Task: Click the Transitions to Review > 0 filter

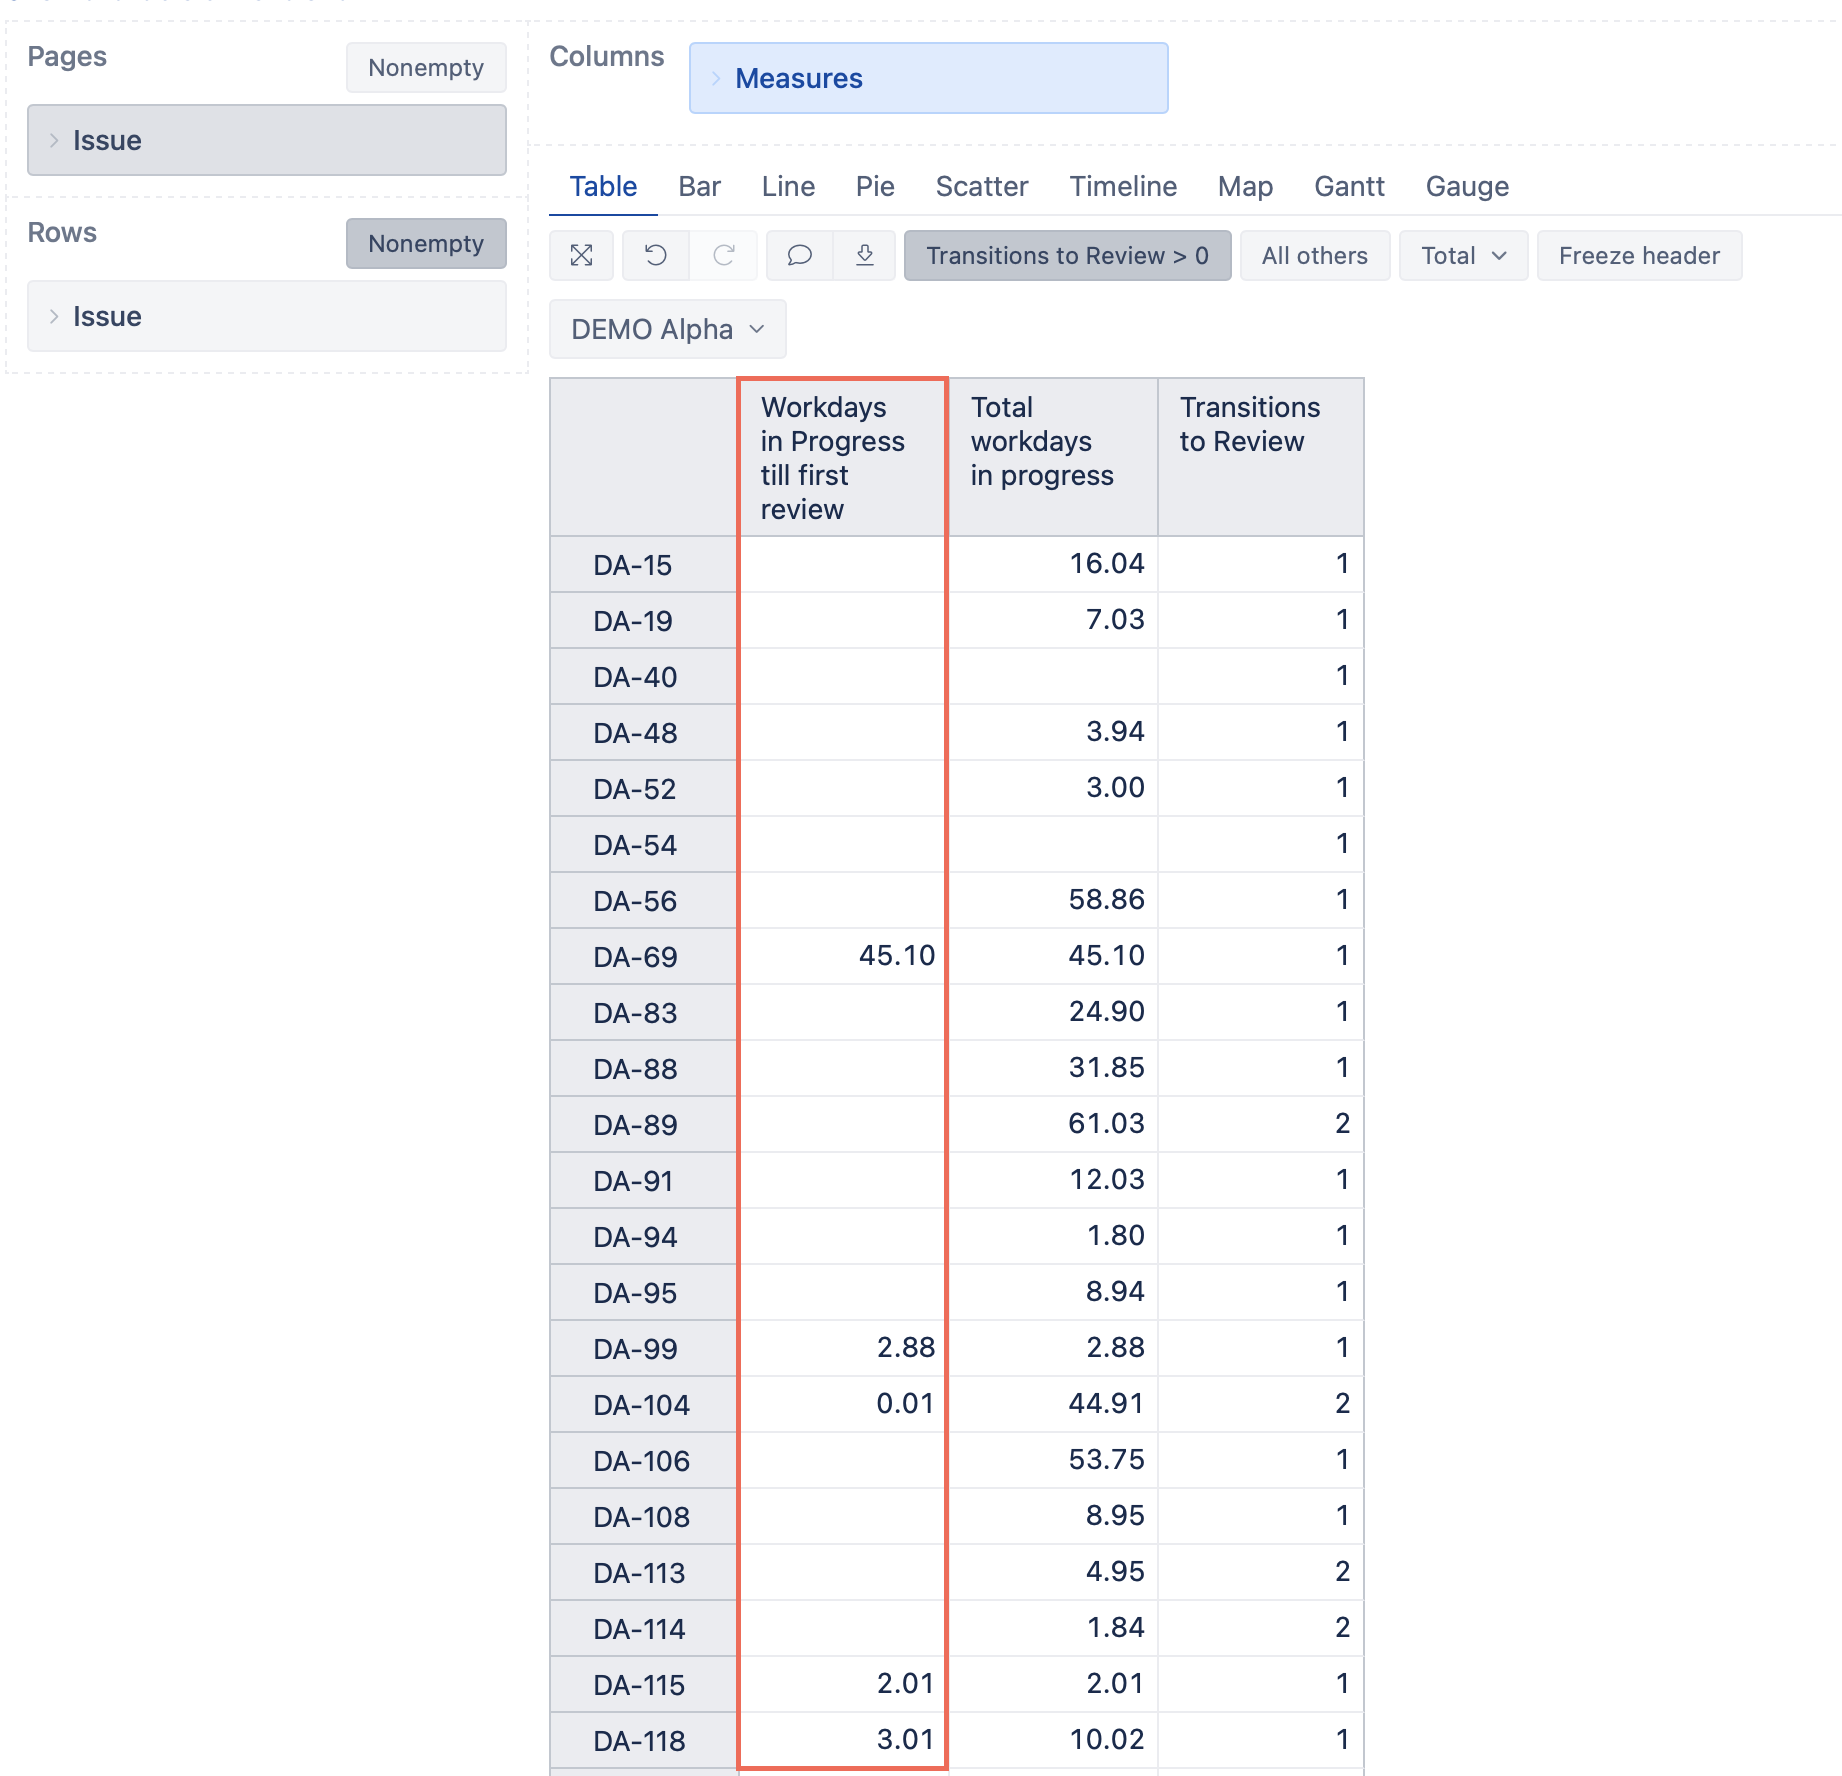Action: point(1066,256)
